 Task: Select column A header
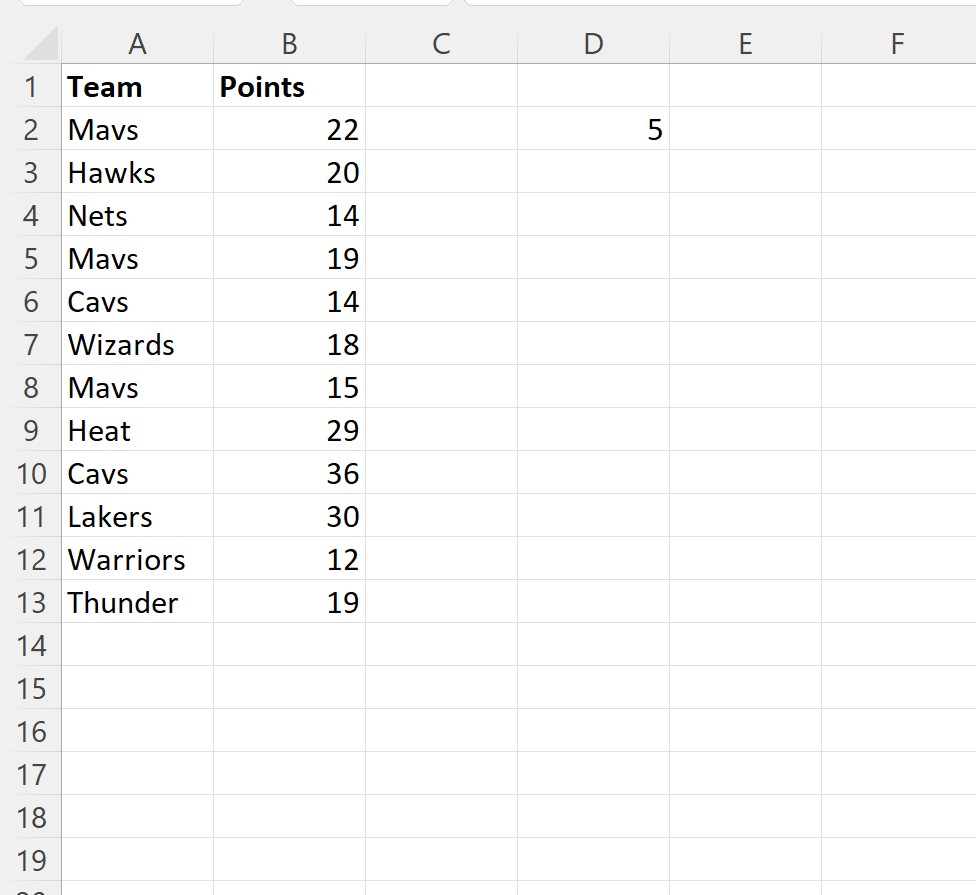(138, 44)
